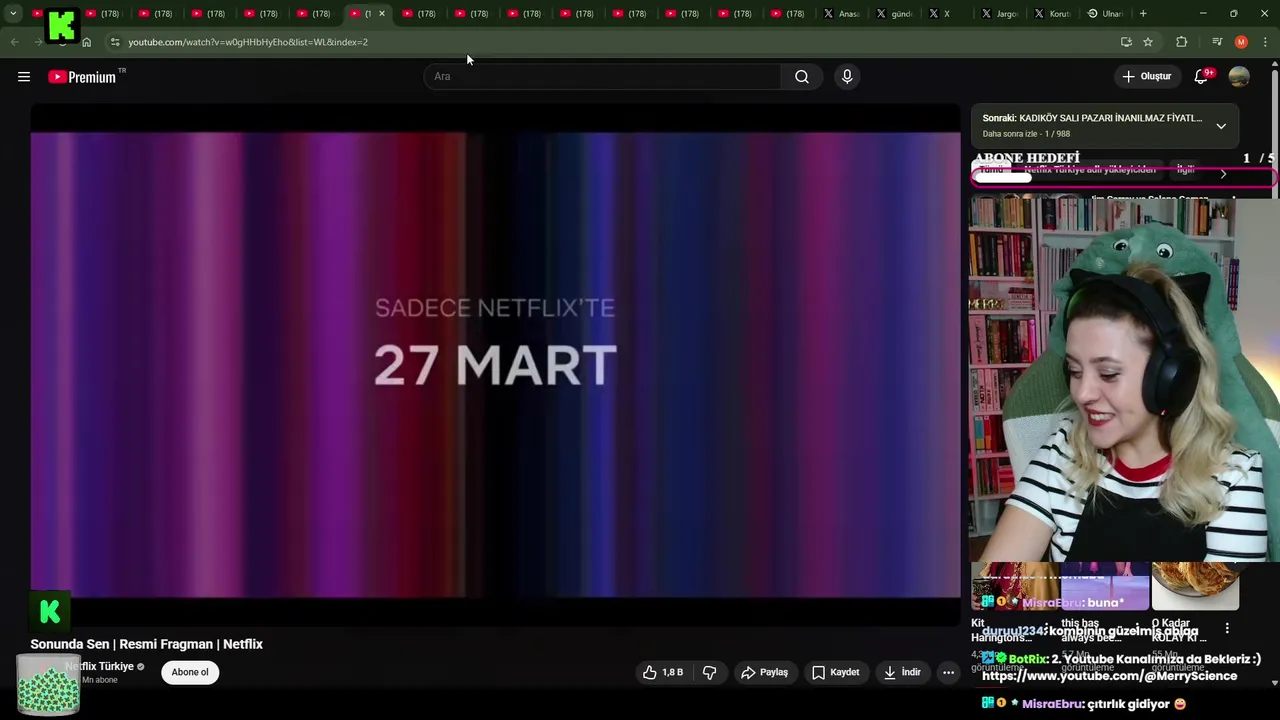Click the magnifier search button
Image resolution: width=1280 pixels, height=720 pixels.
802,77
